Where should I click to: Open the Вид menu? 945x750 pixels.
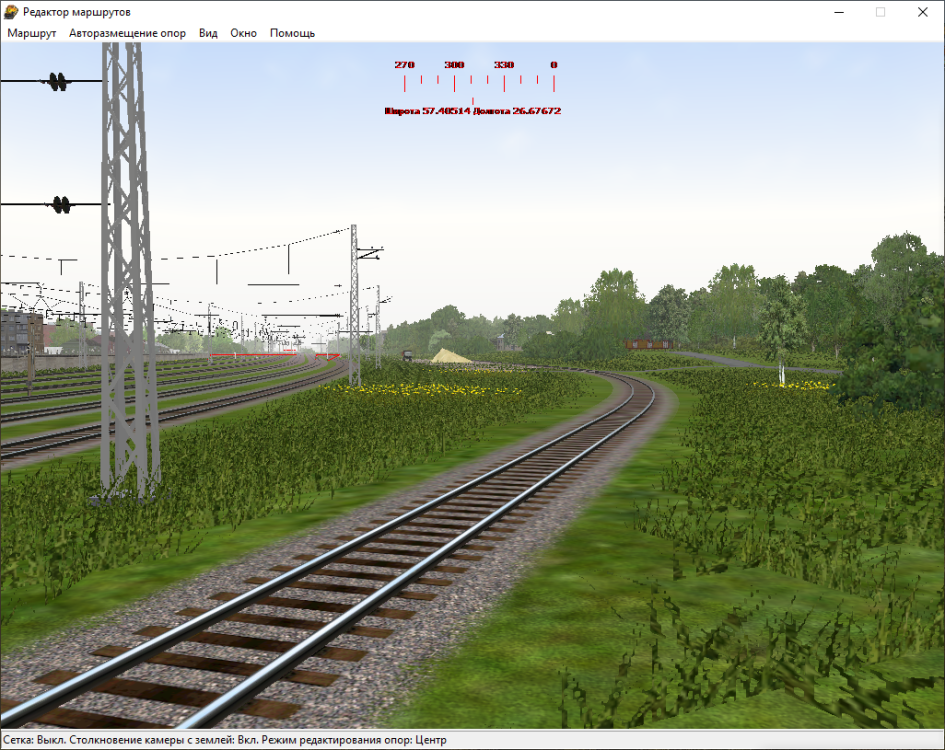208,33
